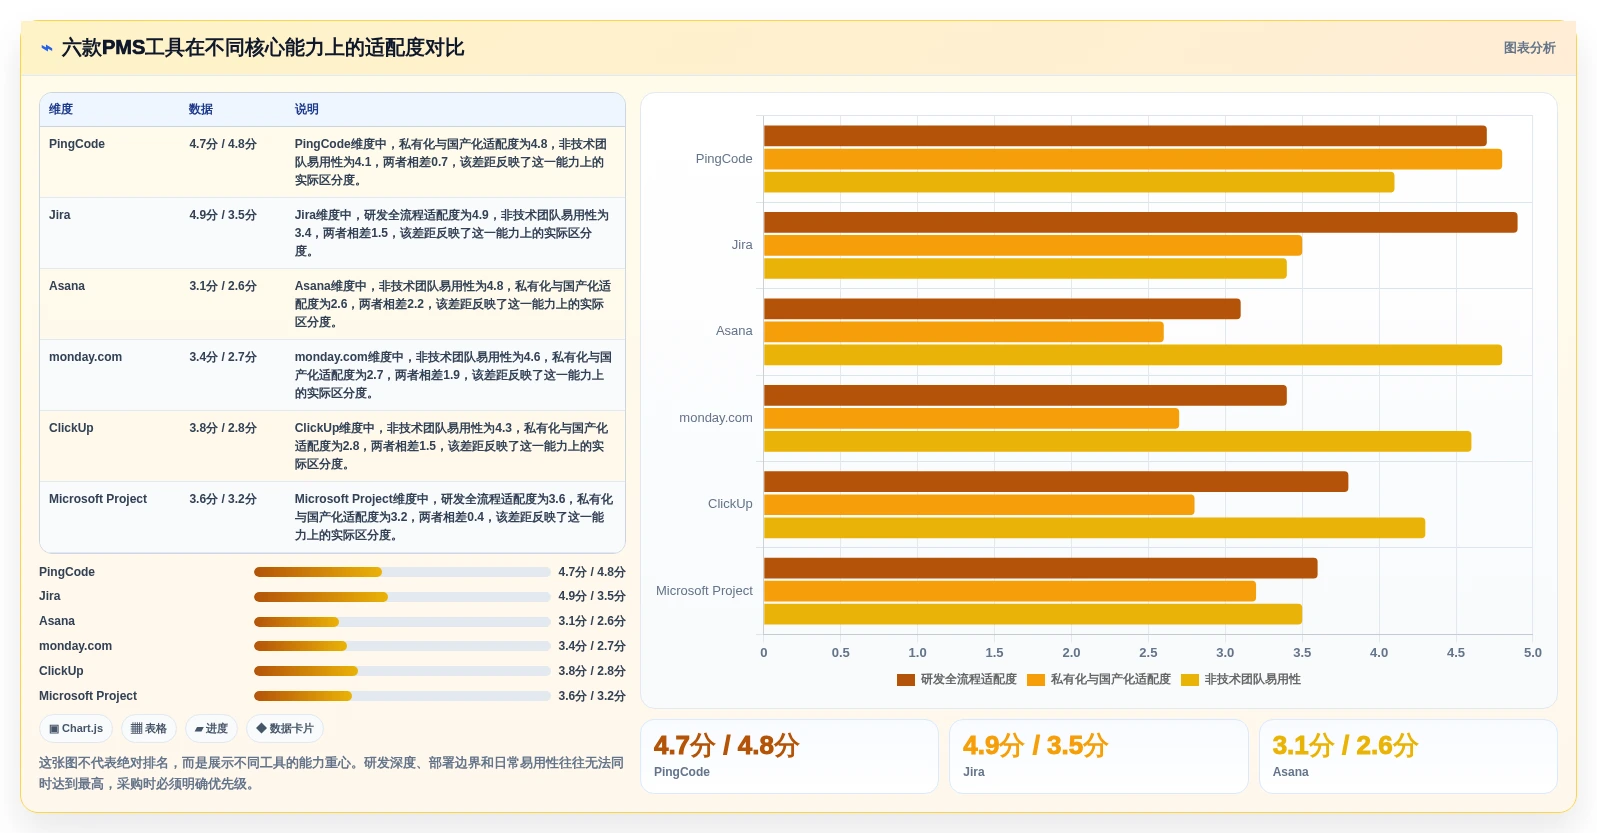Click the Microsoft Project progress bar
Image resolution: width=1597 pixels, height=833 pixels.
coord(402,696)
